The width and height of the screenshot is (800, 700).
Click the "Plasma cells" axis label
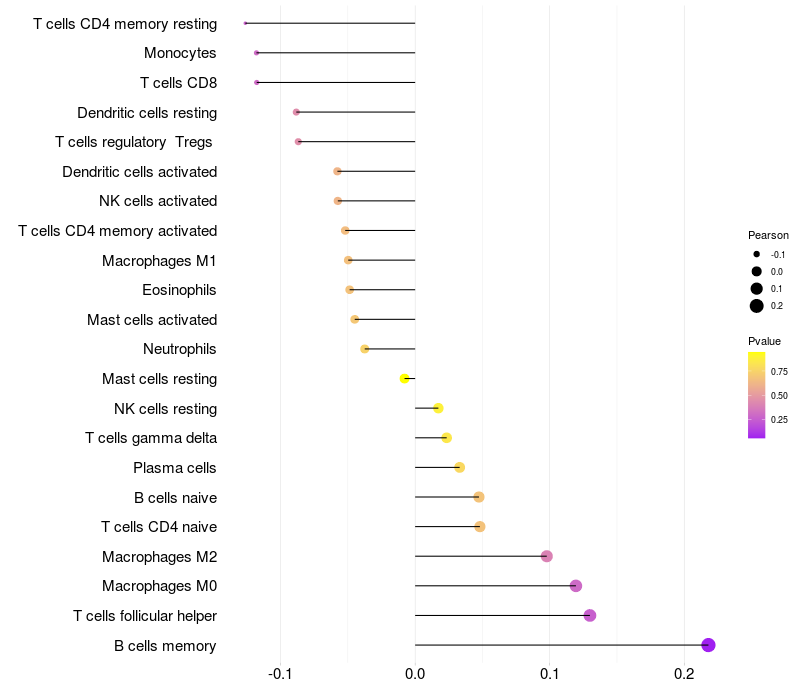click(x=175, y=468)
